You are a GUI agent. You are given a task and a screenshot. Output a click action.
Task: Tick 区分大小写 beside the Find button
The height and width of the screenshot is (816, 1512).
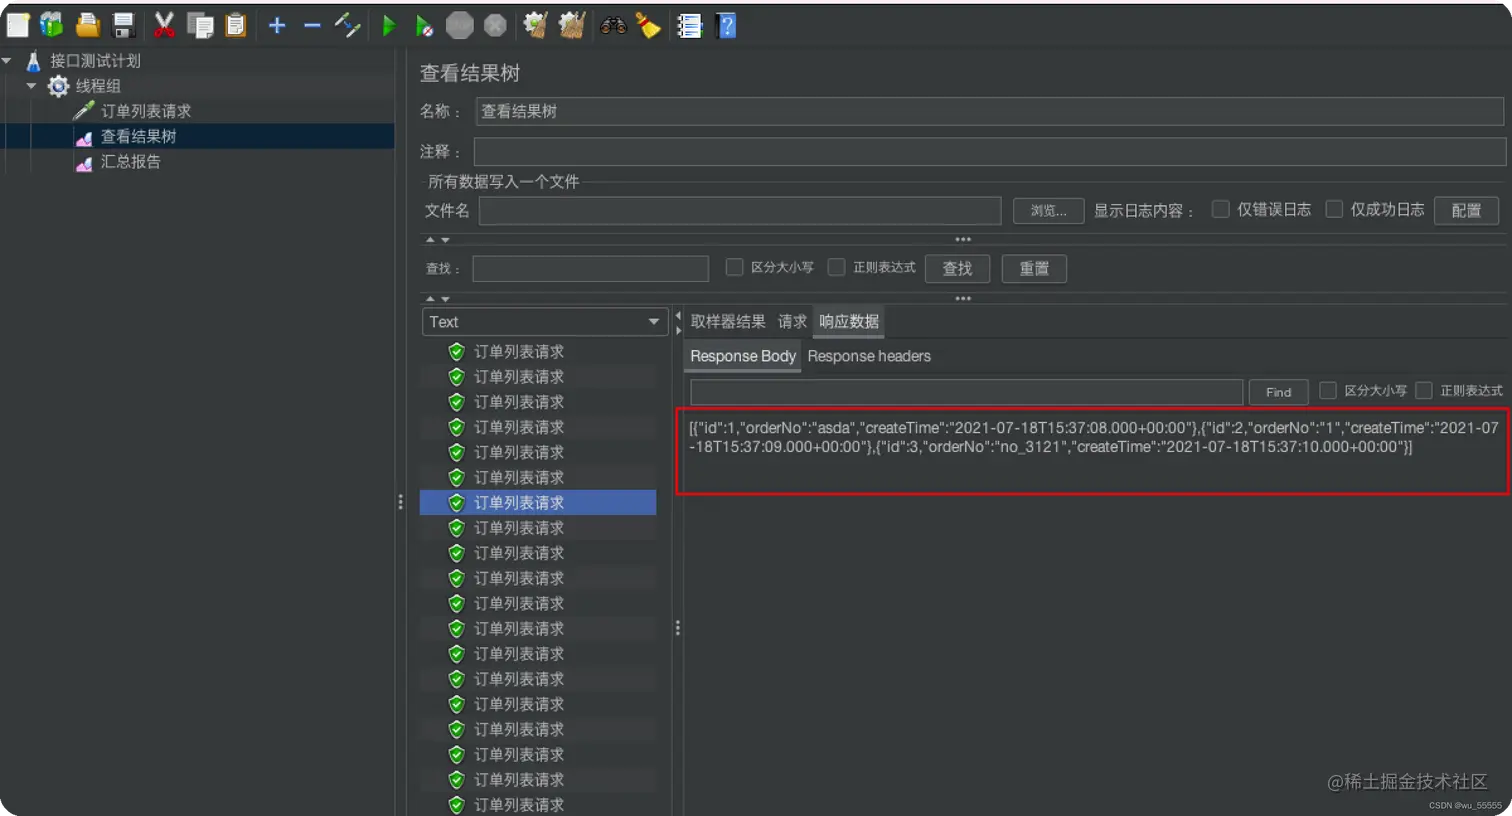1328,390
